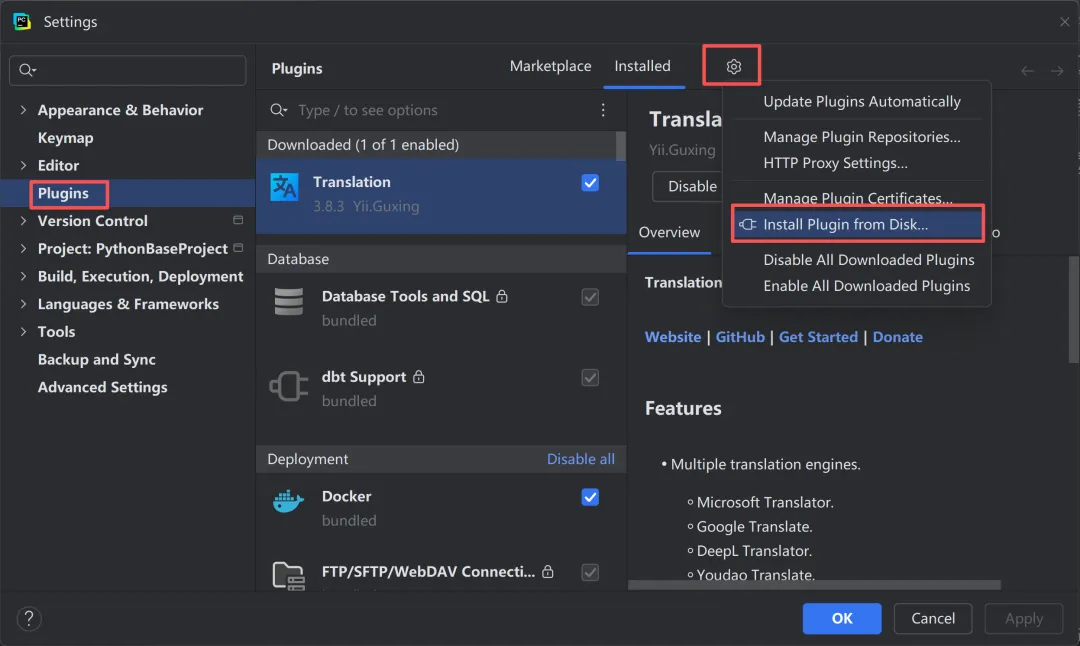Expand Build, Execution, Deployment node
Image resolution: width=1080 pixels, height=646 pixels.
point(23,276)
